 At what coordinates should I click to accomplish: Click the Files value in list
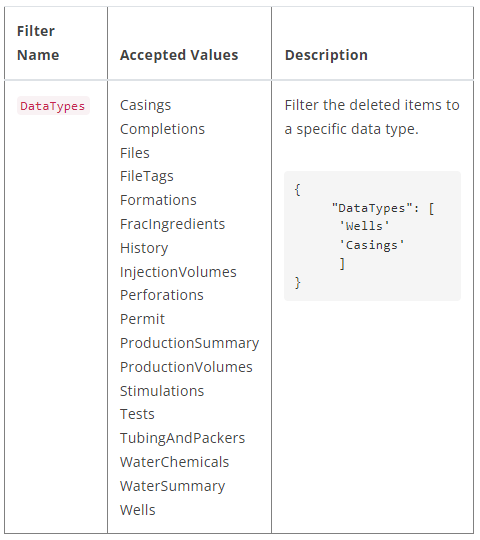click(135, 153)
